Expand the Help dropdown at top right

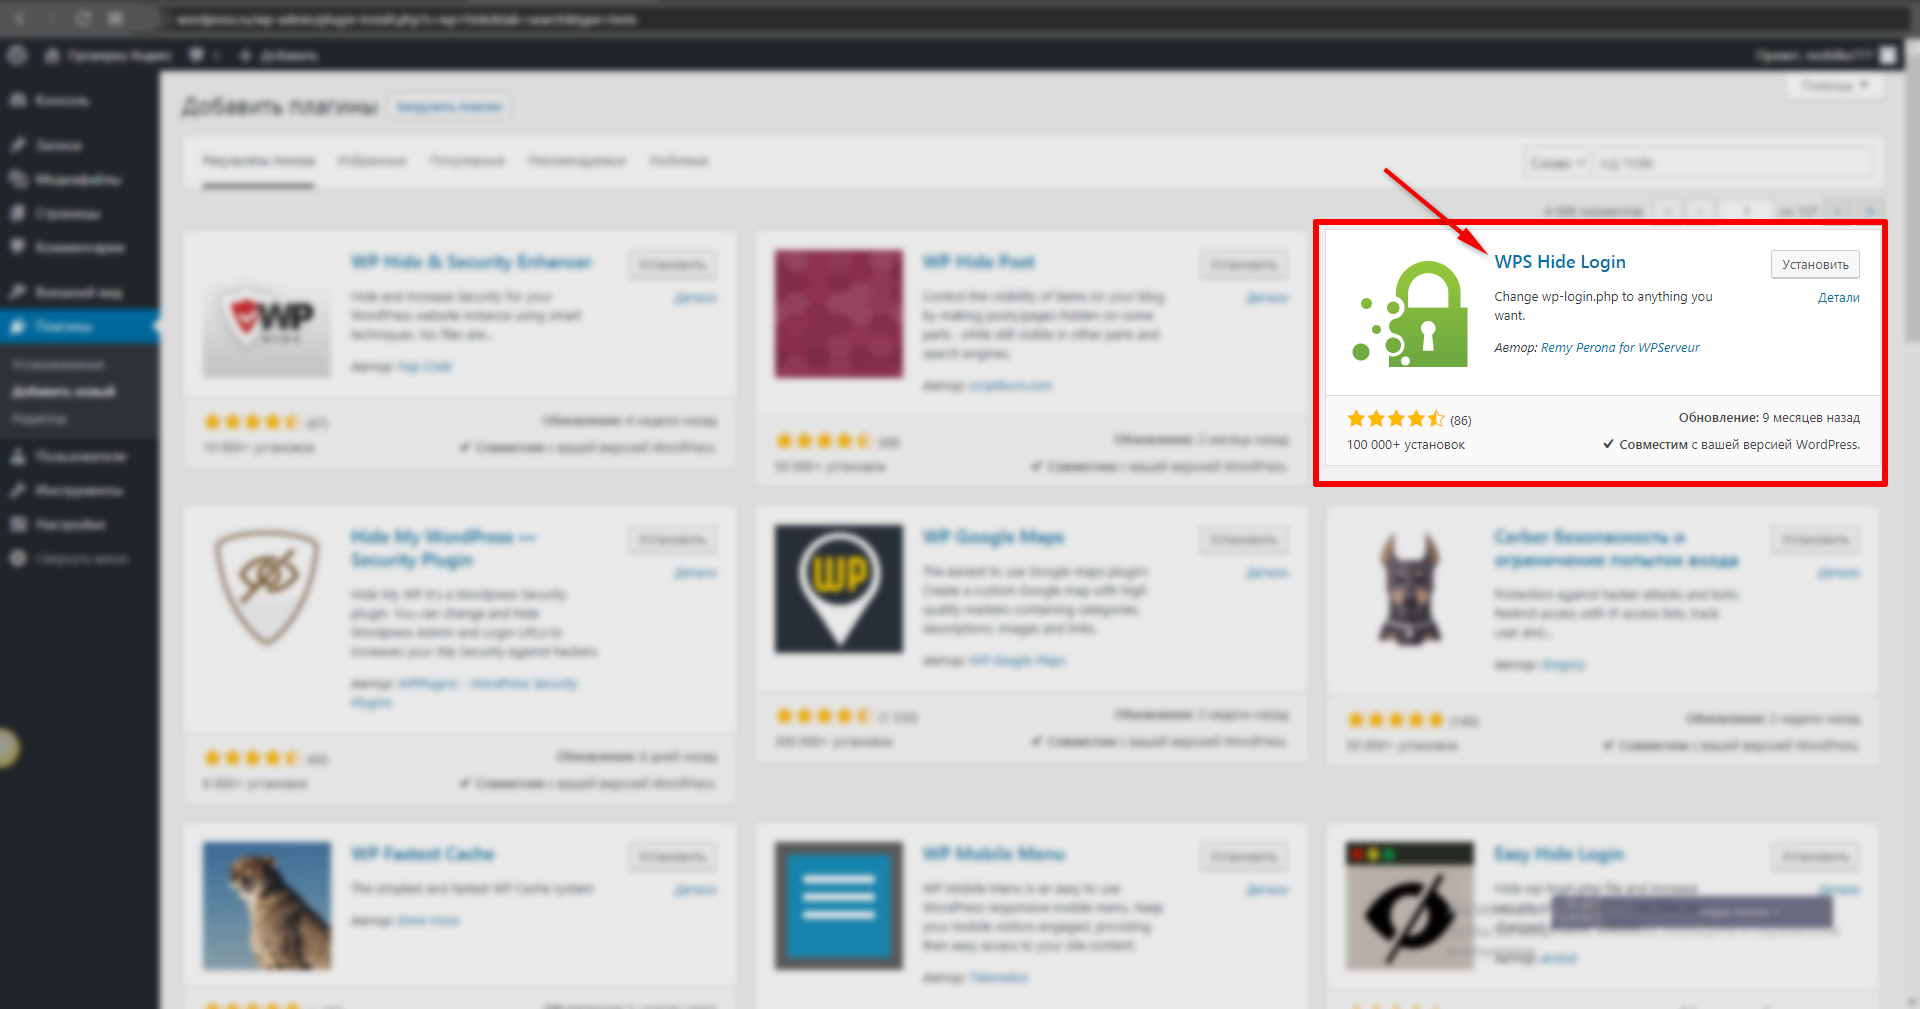[1834, 86]
